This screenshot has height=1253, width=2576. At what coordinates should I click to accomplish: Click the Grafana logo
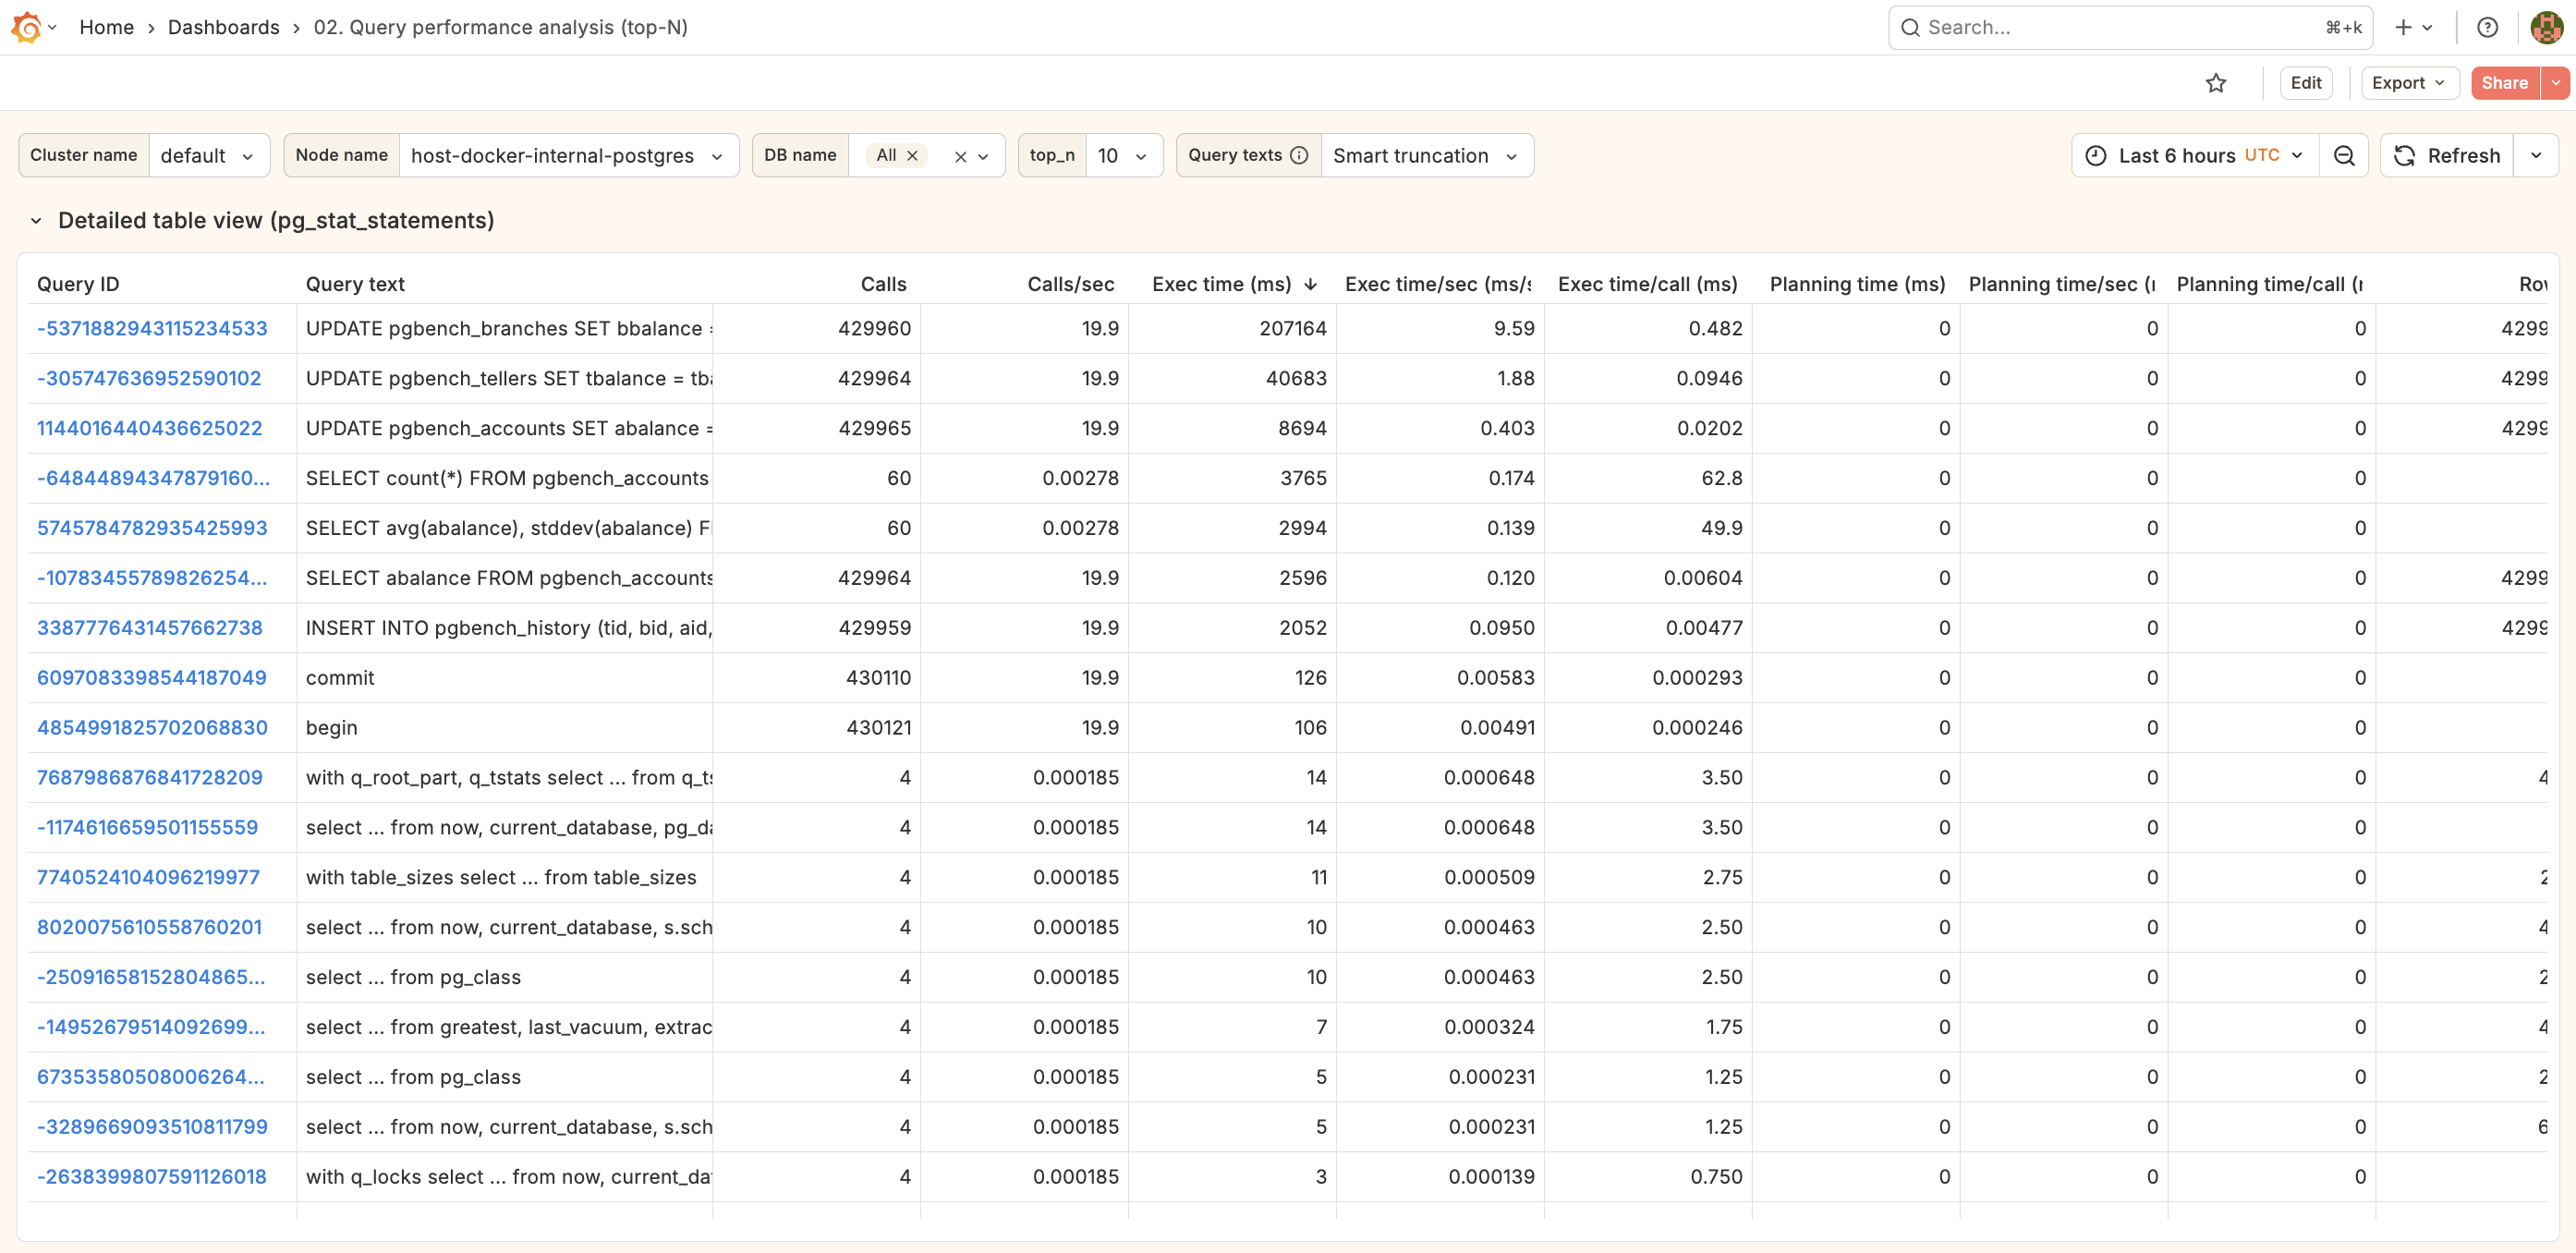[27, 27]
